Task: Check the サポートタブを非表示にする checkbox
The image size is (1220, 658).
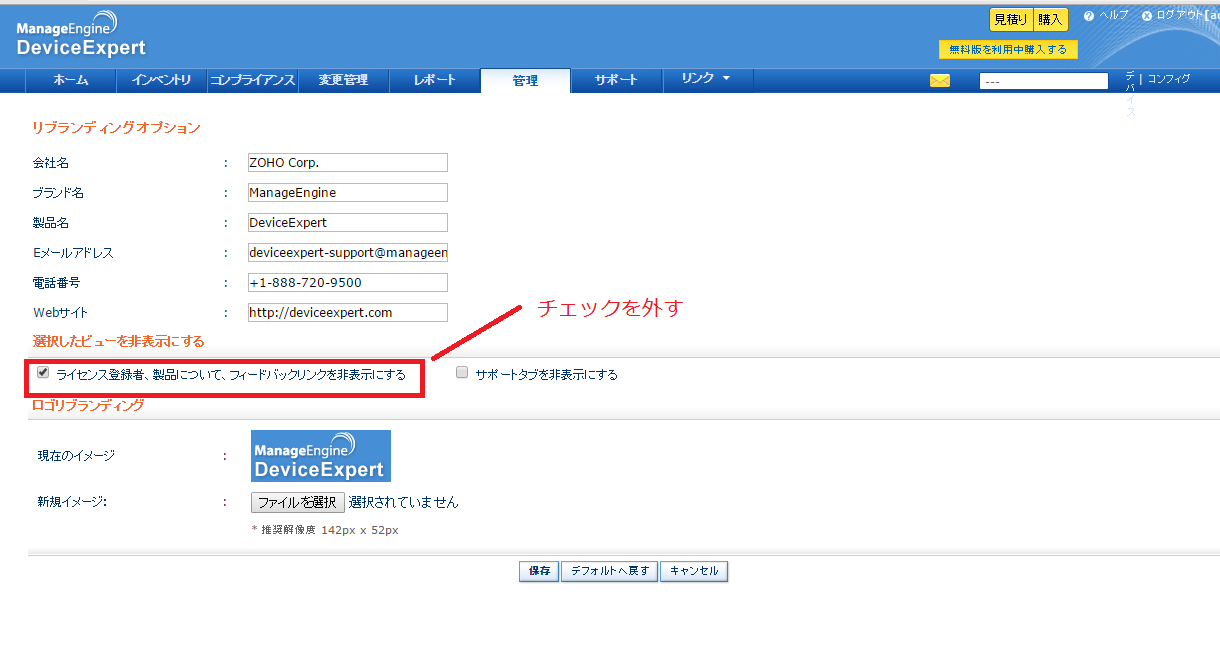Action: tap(462, 373)
